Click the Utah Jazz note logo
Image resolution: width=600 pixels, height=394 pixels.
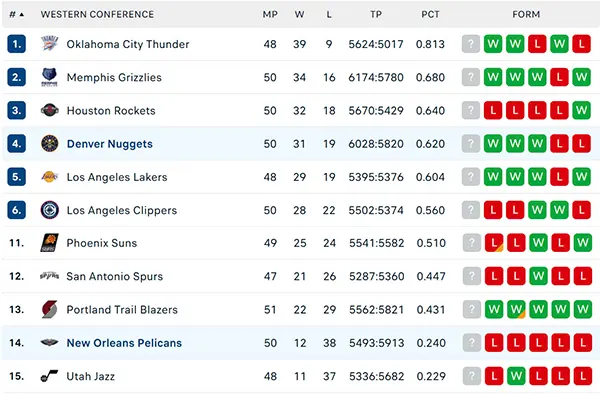click(x=49, y=376)
